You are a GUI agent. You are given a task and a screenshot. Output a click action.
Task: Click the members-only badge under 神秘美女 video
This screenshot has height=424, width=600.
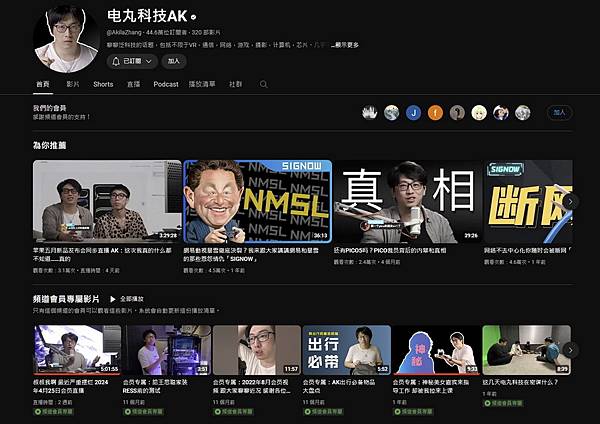(x=413, y=412)
